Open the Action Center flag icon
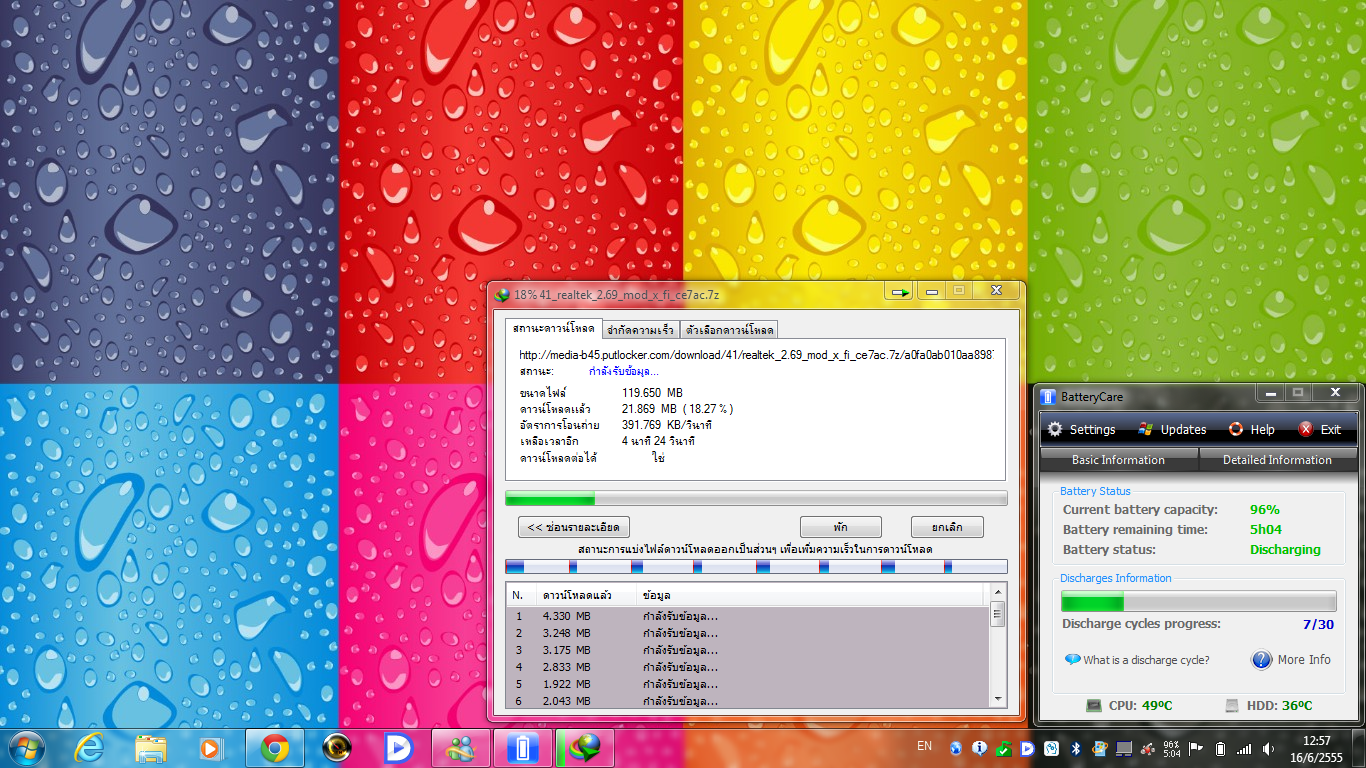1366x768 pixels. pyautogui.click(x=1196, y=748)
